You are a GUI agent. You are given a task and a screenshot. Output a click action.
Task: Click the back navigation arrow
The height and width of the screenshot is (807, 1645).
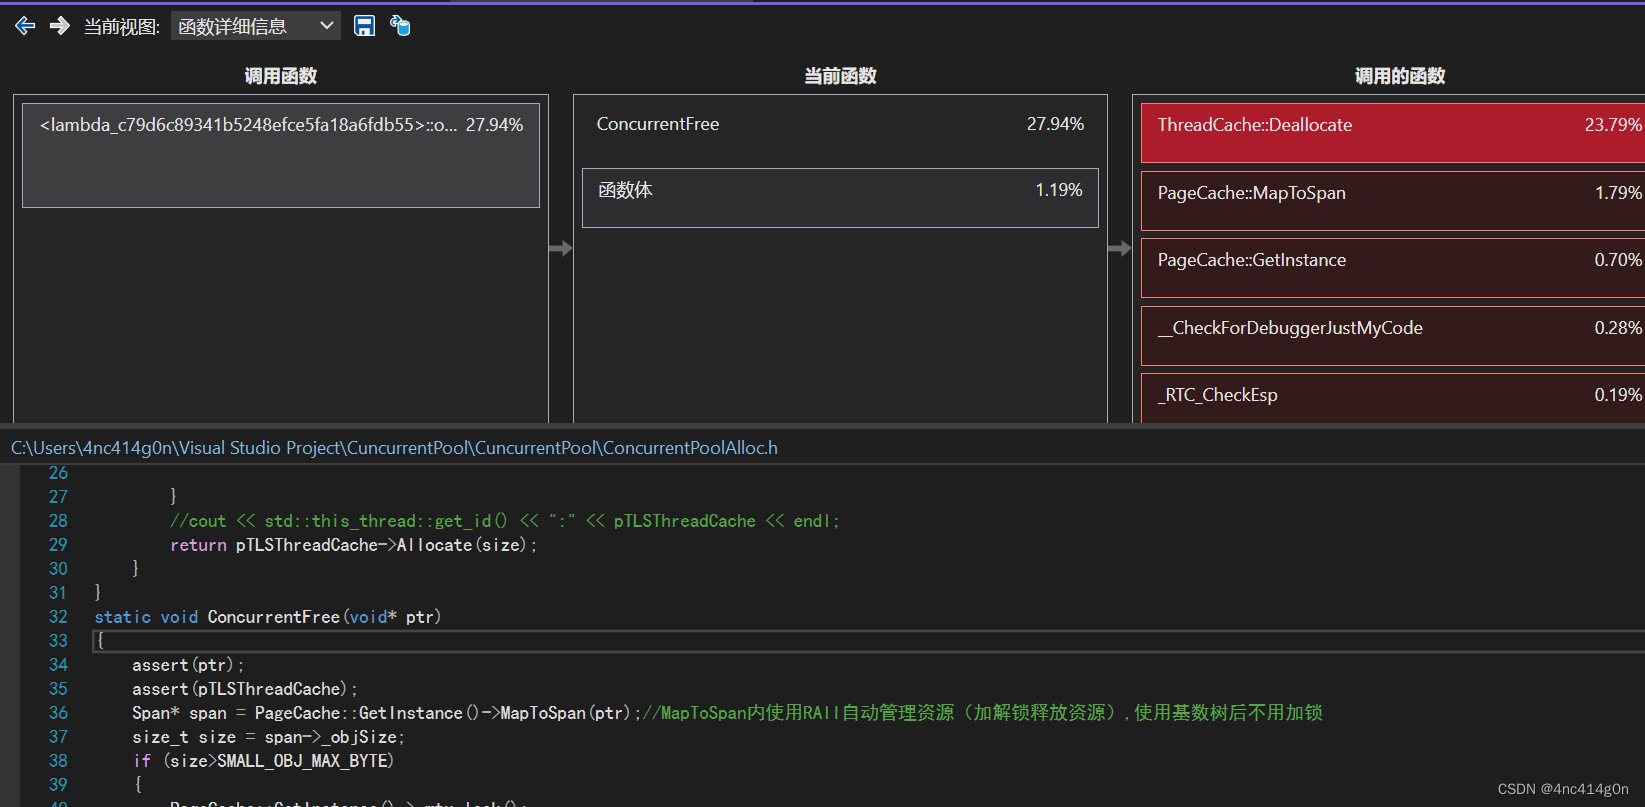25,26
